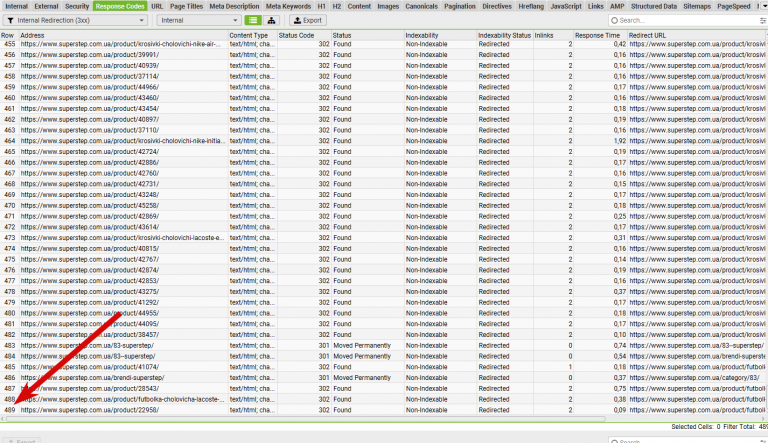Click in the top Search field
Image resolution: width=768 pixels, height=443 pixels.
pyautogui.click(x=683, y=20)
